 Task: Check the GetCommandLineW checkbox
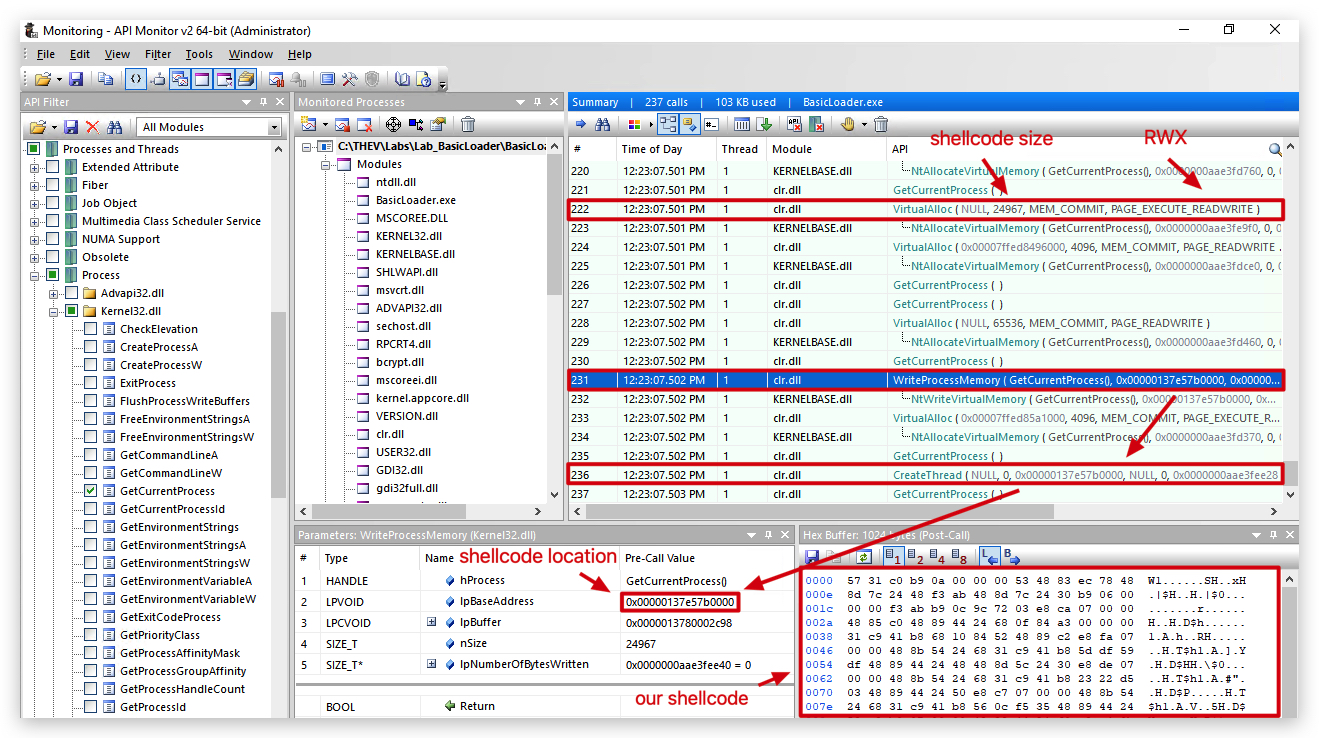click(x=91, y=473)
